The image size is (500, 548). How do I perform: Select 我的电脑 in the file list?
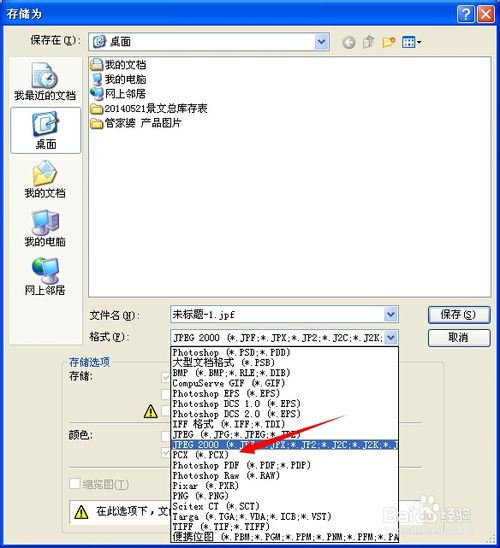[118, 79]
